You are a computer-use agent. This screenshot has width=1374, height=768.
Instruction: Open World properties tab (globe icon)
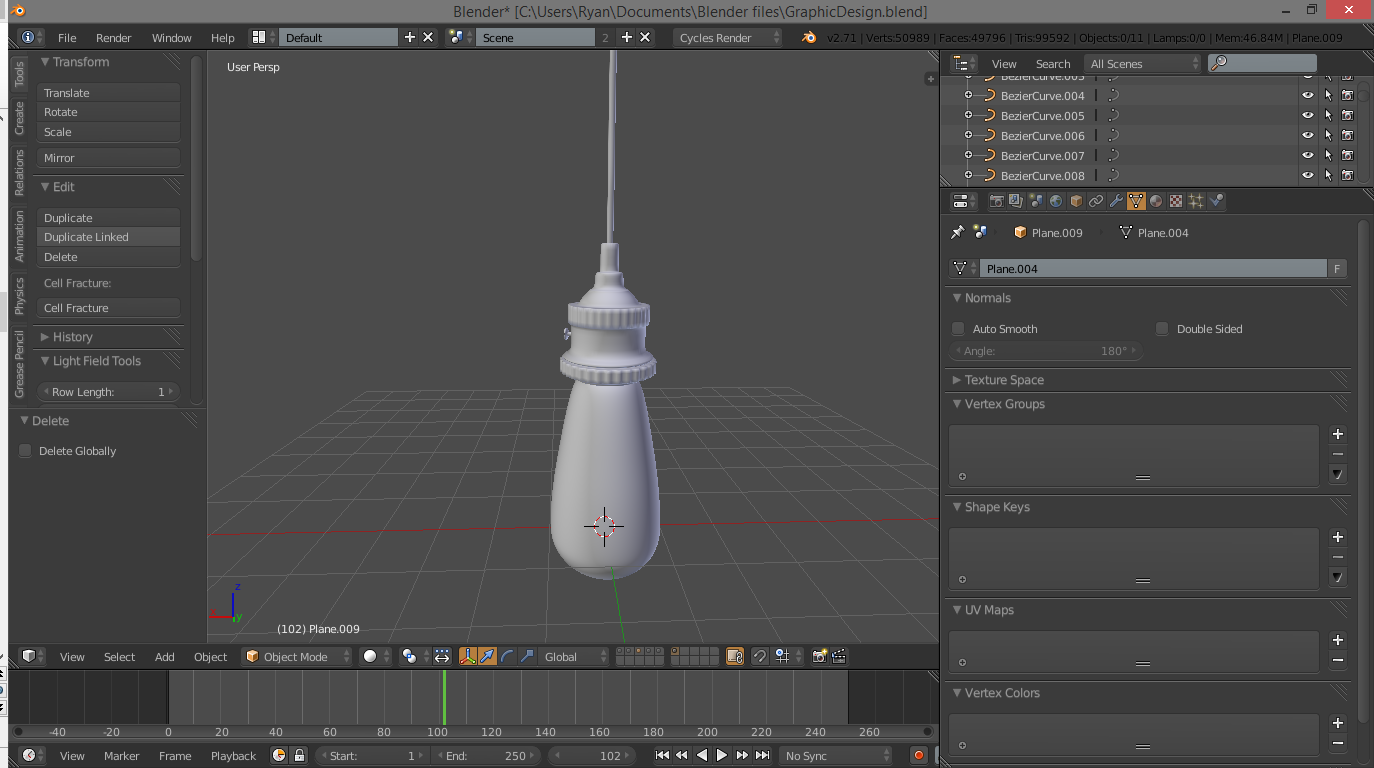pyautogui.click(x=1056, y=201)
